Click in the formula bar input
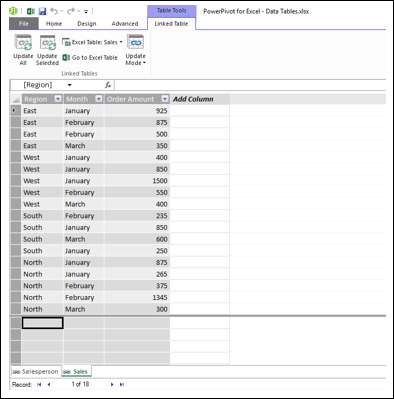 tap(250, 85)
